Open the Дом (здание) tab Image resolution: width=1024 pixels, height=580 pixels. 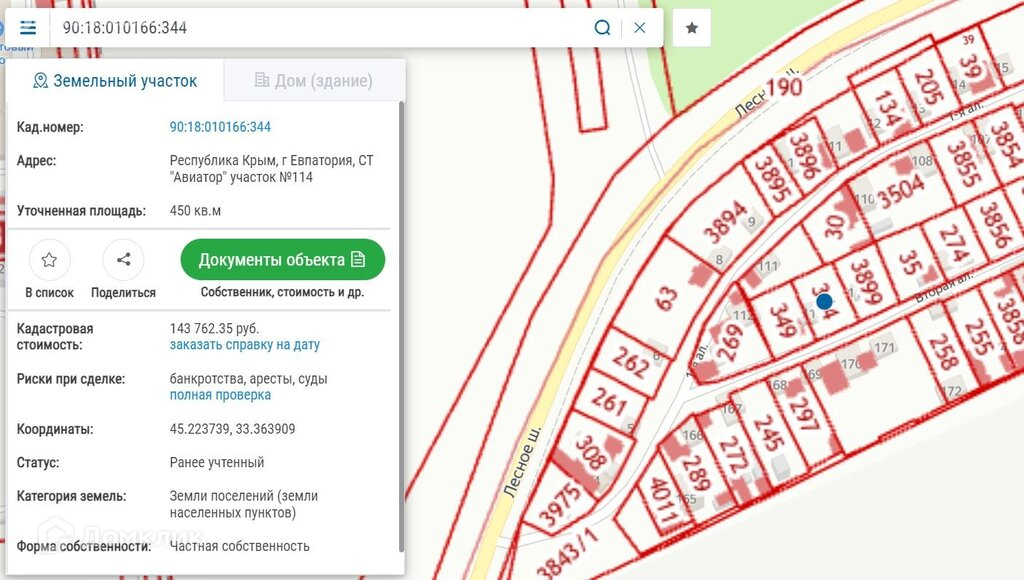tap(313, 81)
